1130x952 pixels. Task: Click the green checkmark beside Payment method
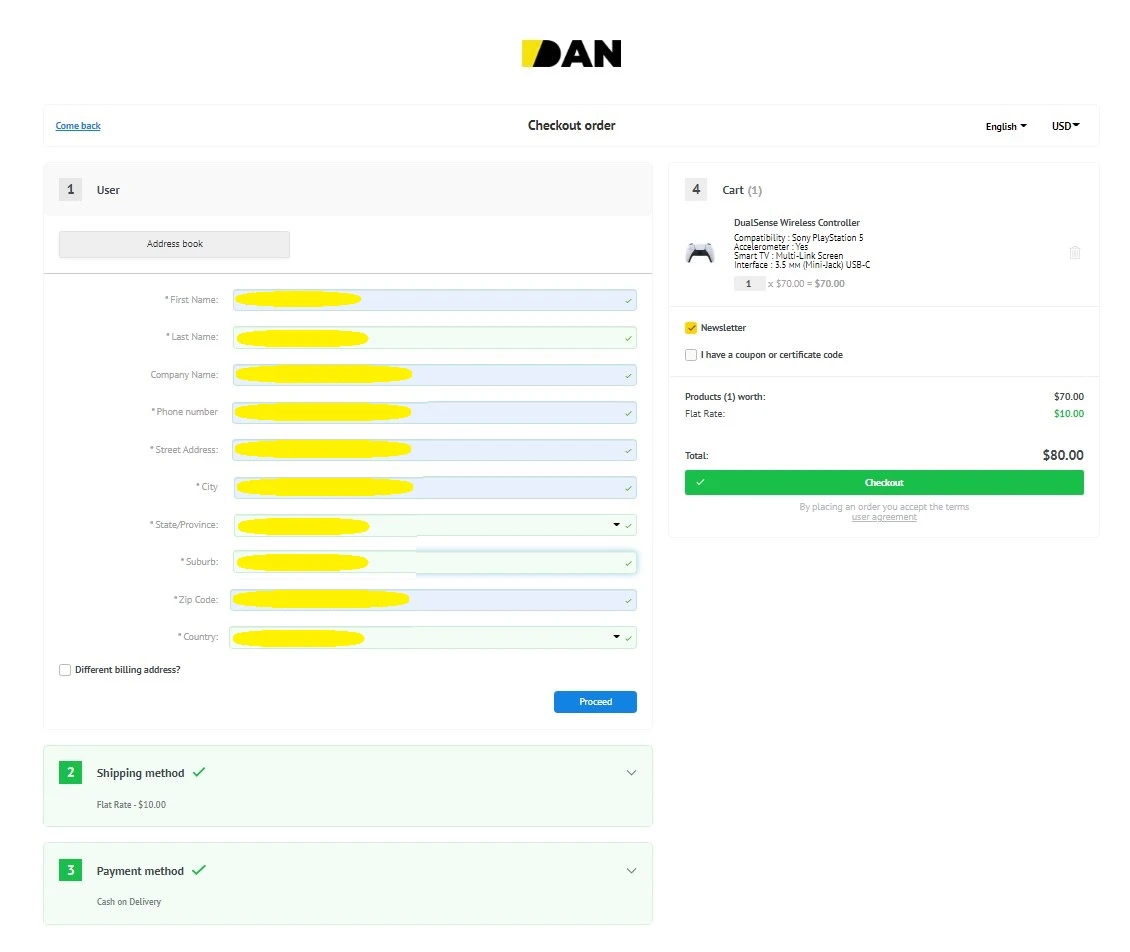[199, 870]
